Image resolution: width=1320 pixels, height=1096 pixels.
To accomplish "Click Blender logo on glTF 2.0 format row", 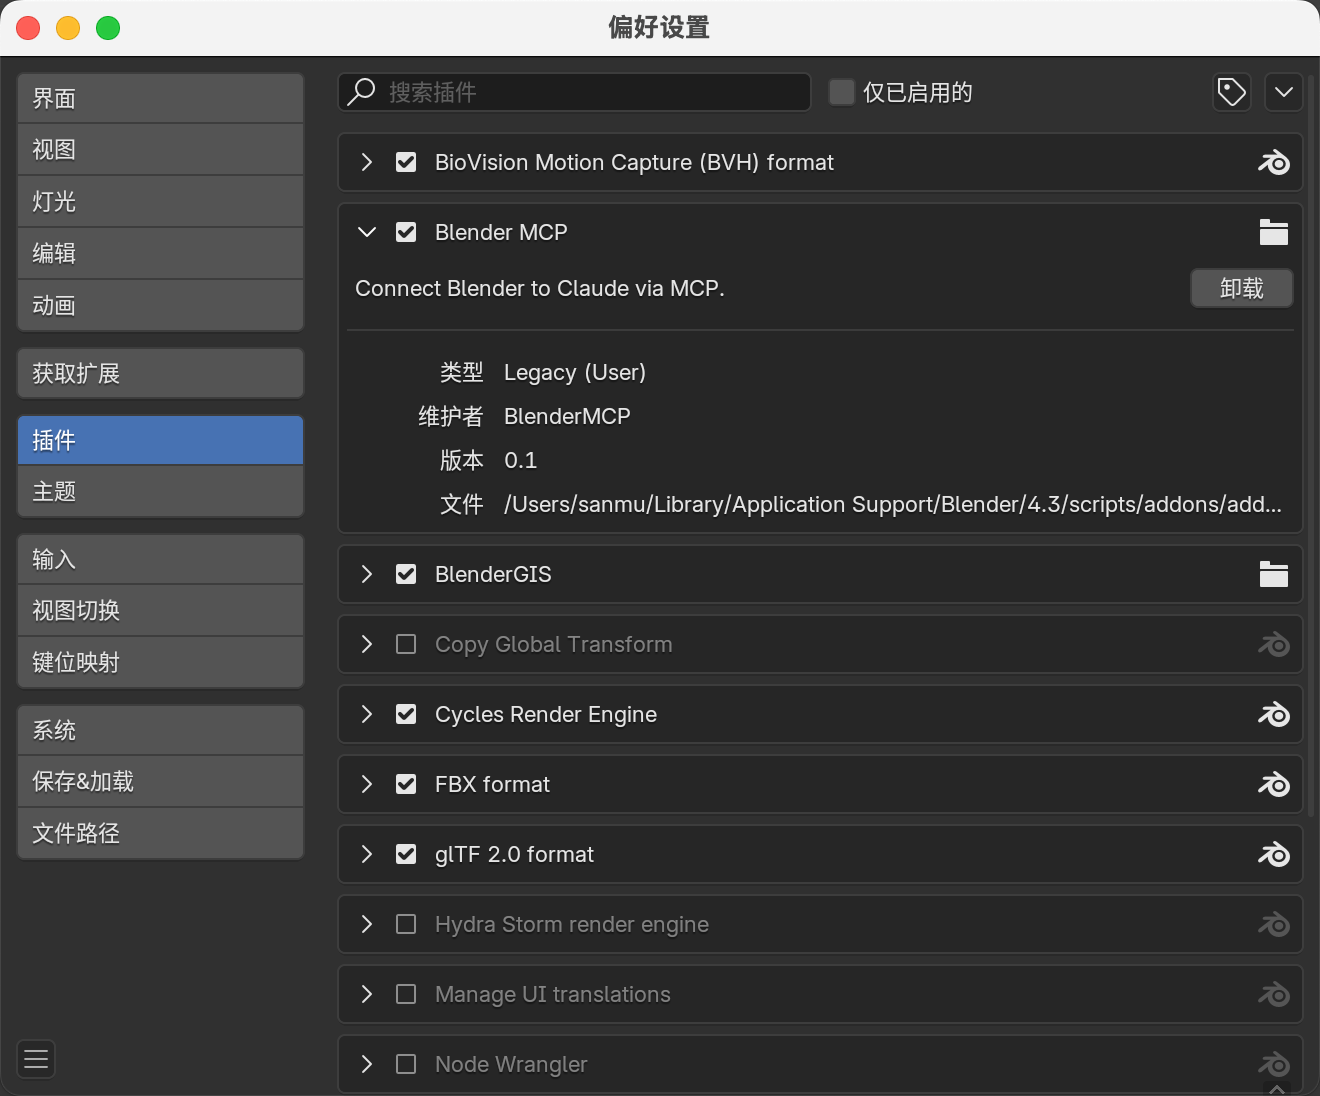I will pyautogui.click(x=1274, y=854).
